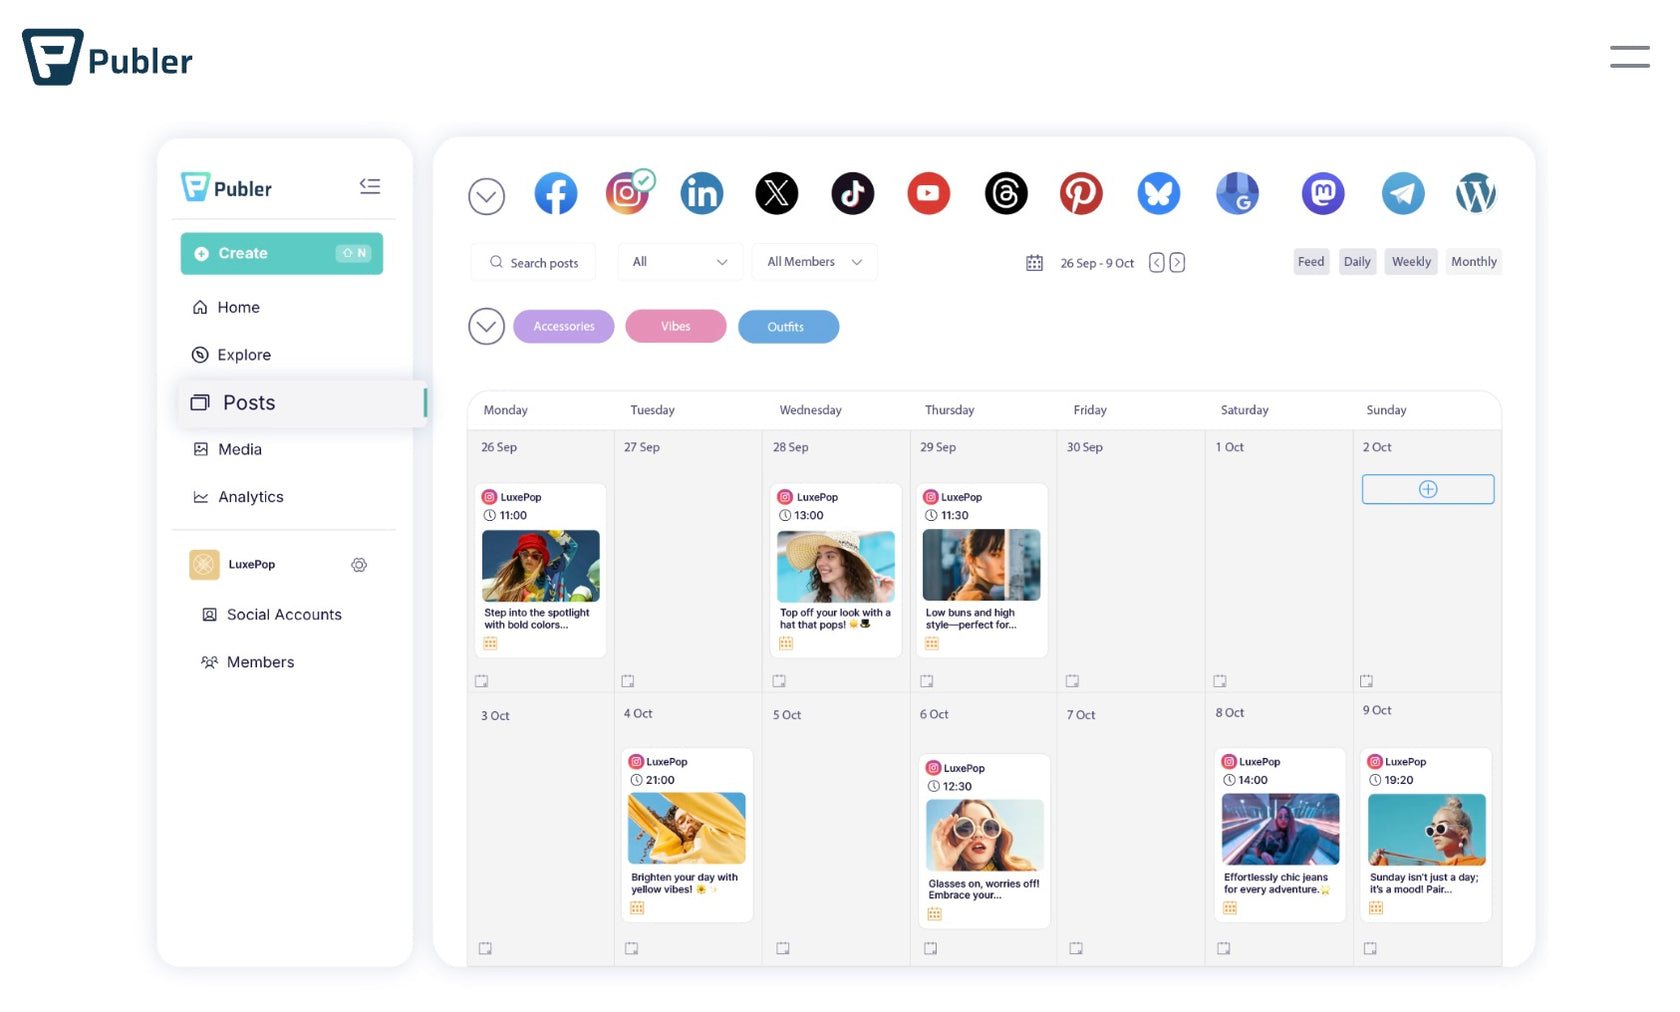Open Posts in sidebar

tap(303, 403)
